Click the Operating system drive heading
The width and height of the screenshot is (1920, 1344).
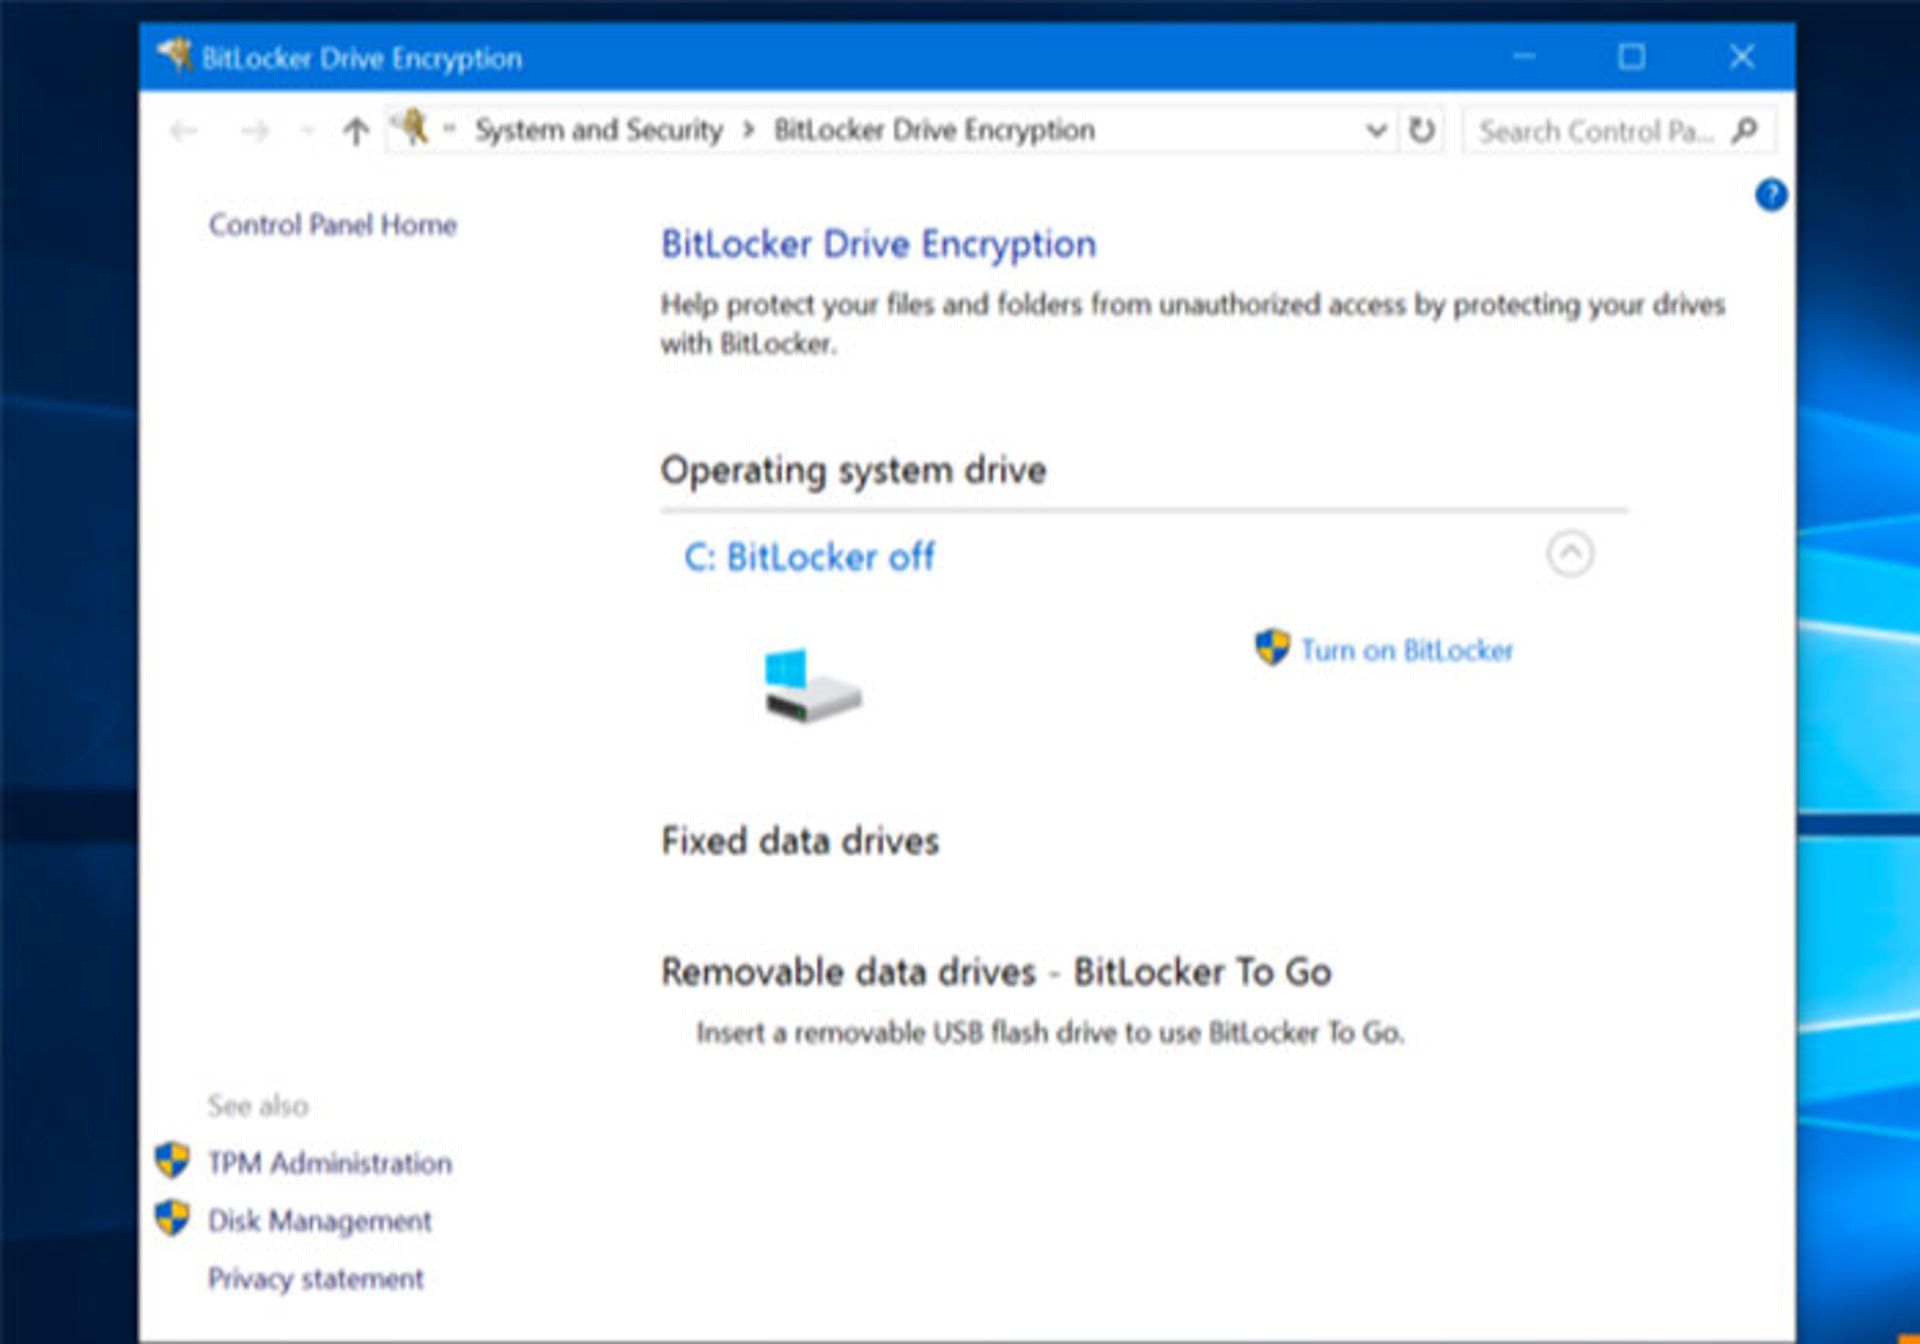[x=853, y=470]
